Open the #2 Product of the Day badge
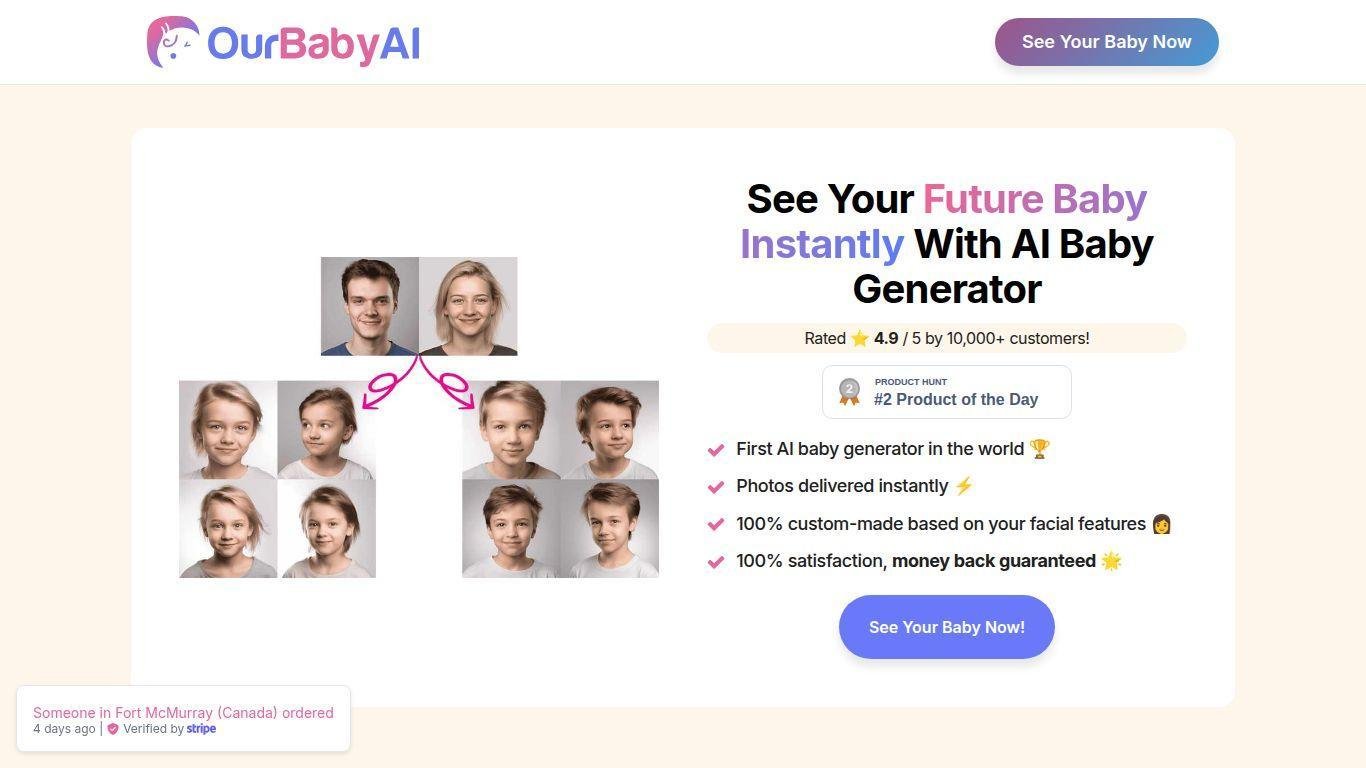The height and width of the screenshot is (768, 1366). click(946, 391)
